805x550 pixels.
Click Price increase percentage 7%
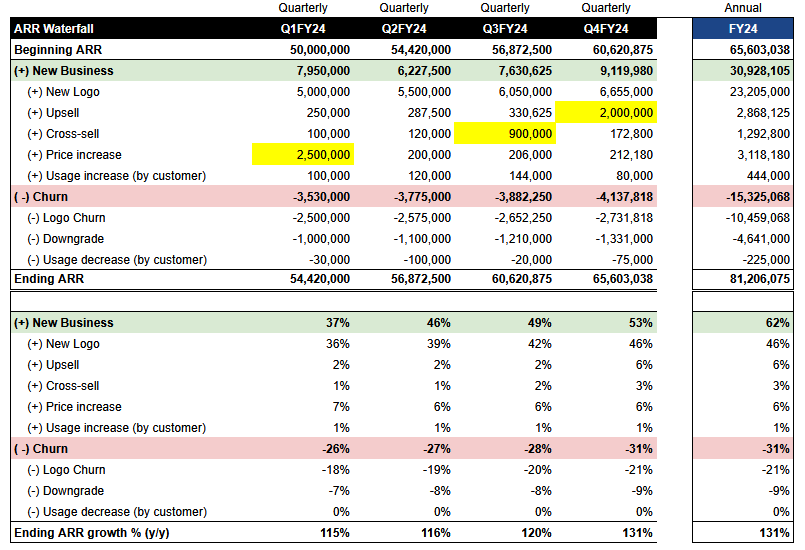click(x=341, y=407)
